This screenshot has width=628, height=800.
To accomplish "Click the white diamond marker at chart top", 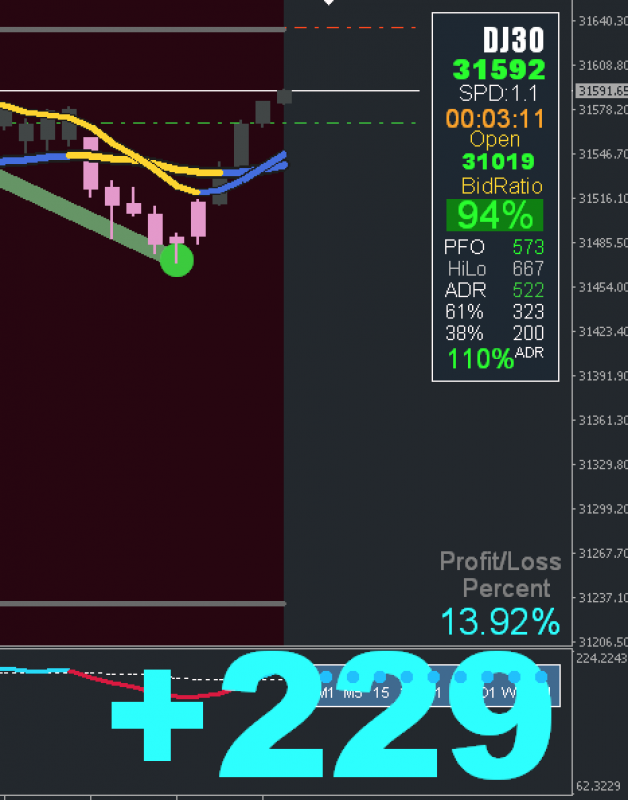I will tap(329, 2).
